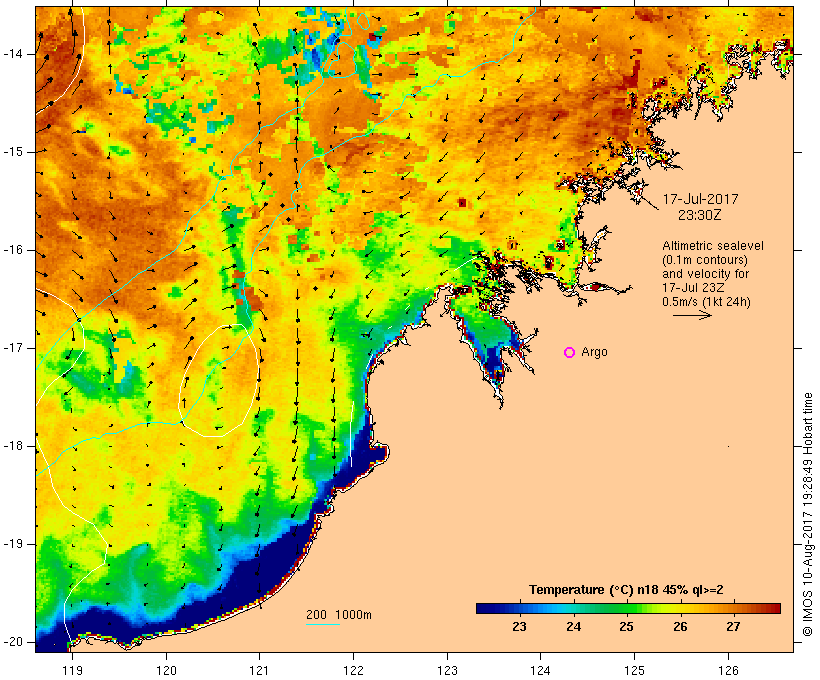Click longitude axis label '120'
Image resolution: width=820 pixels, height=680 pixels.
point(166,671)
